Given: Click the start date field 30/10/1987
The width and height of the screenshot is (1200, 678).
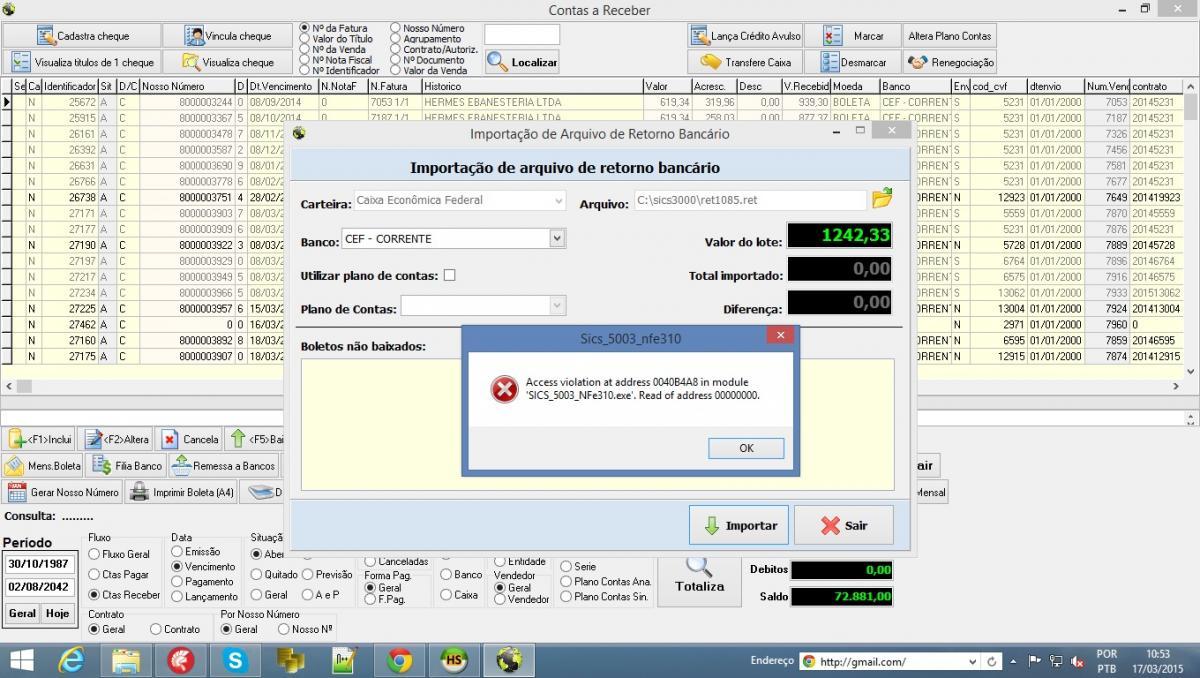Looking at the screenshot, I should click(x=40, y=564).
